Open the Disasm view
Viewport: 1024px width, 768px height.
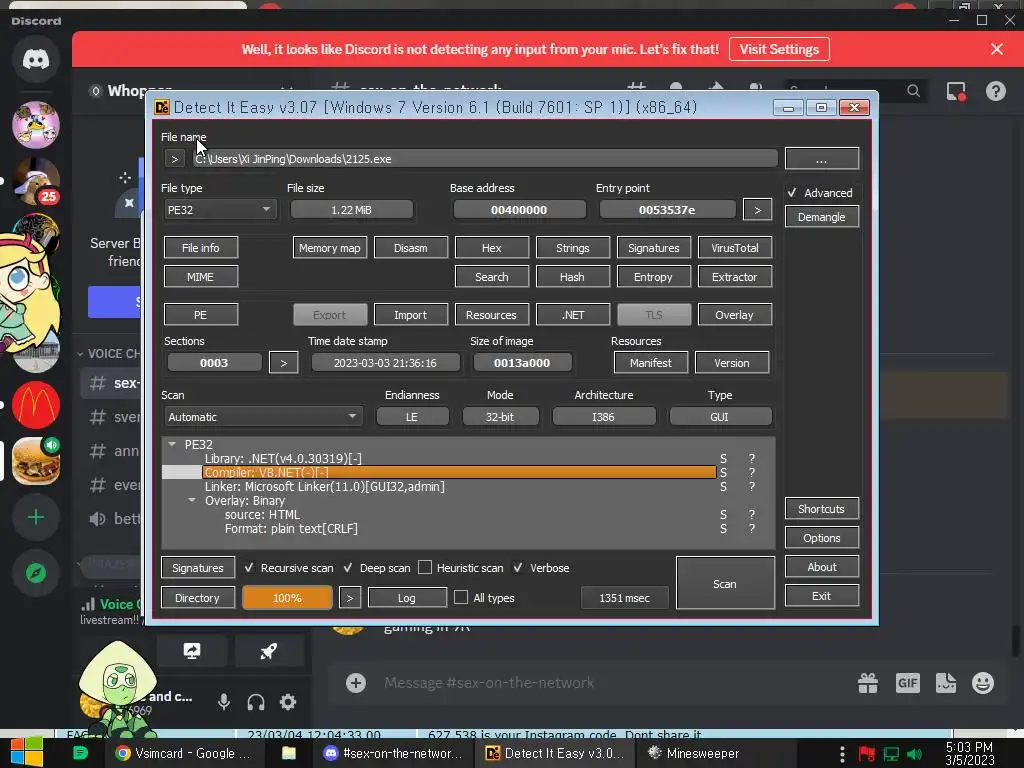point(411,248)
